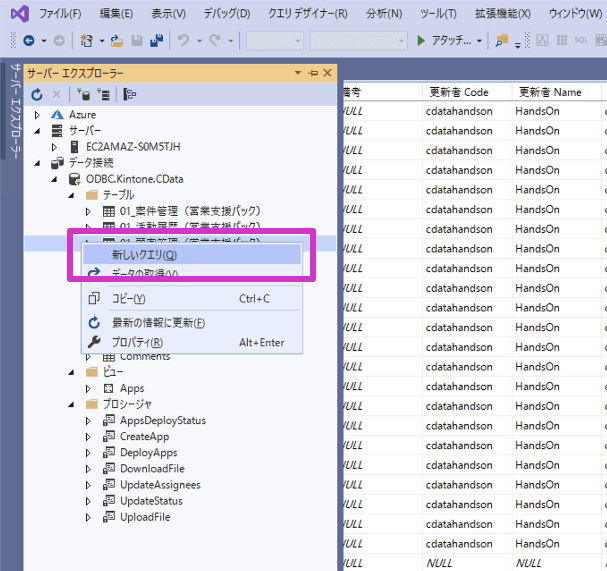Expand the 01_案件管理 table node
This screenshot has height=571, width=607.
(x=88, y=212)
